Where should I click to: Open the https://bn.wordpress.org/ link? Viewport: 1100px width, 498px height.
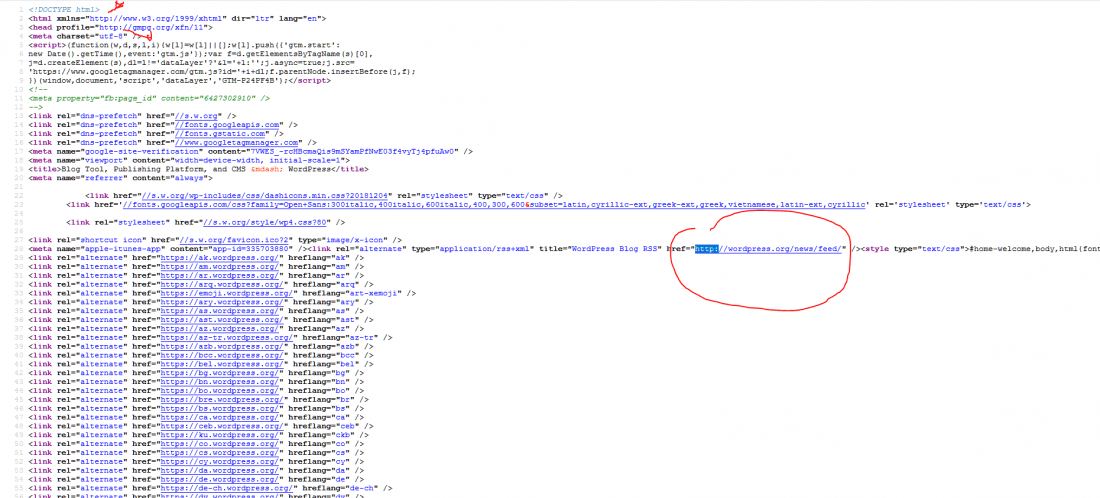pos(221,382)
